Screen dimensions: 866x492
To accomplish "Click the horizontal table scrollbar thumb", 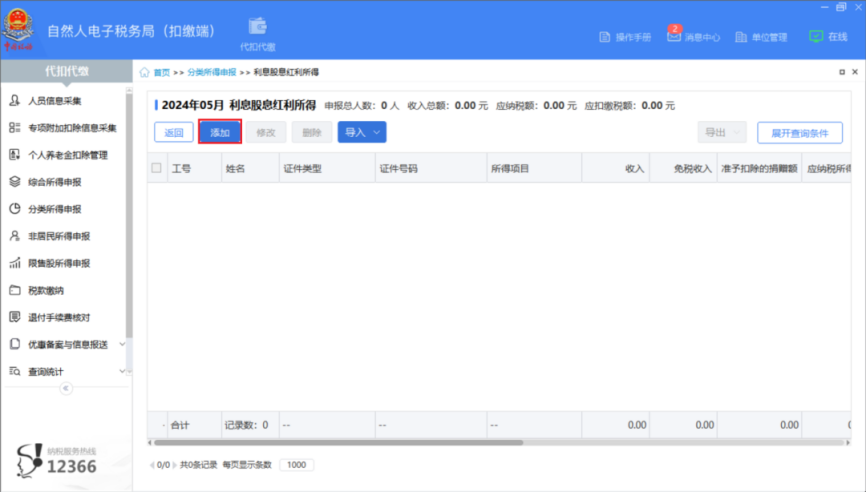I will tap(338, 442).
